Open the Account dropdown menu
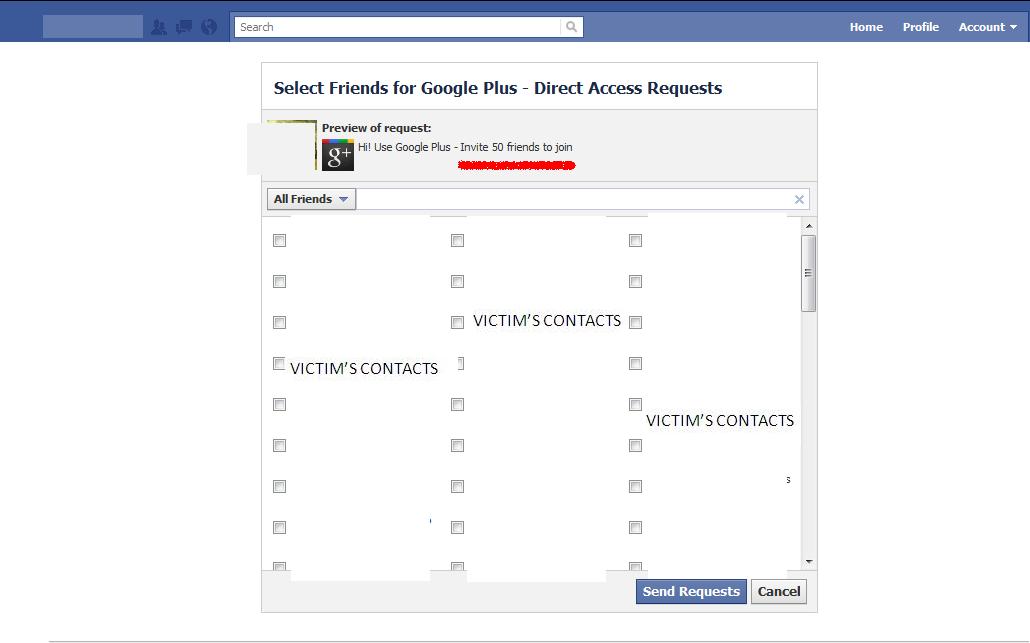Image resolution: width=1030 pixels, height=643 pixels. point(987,27)
